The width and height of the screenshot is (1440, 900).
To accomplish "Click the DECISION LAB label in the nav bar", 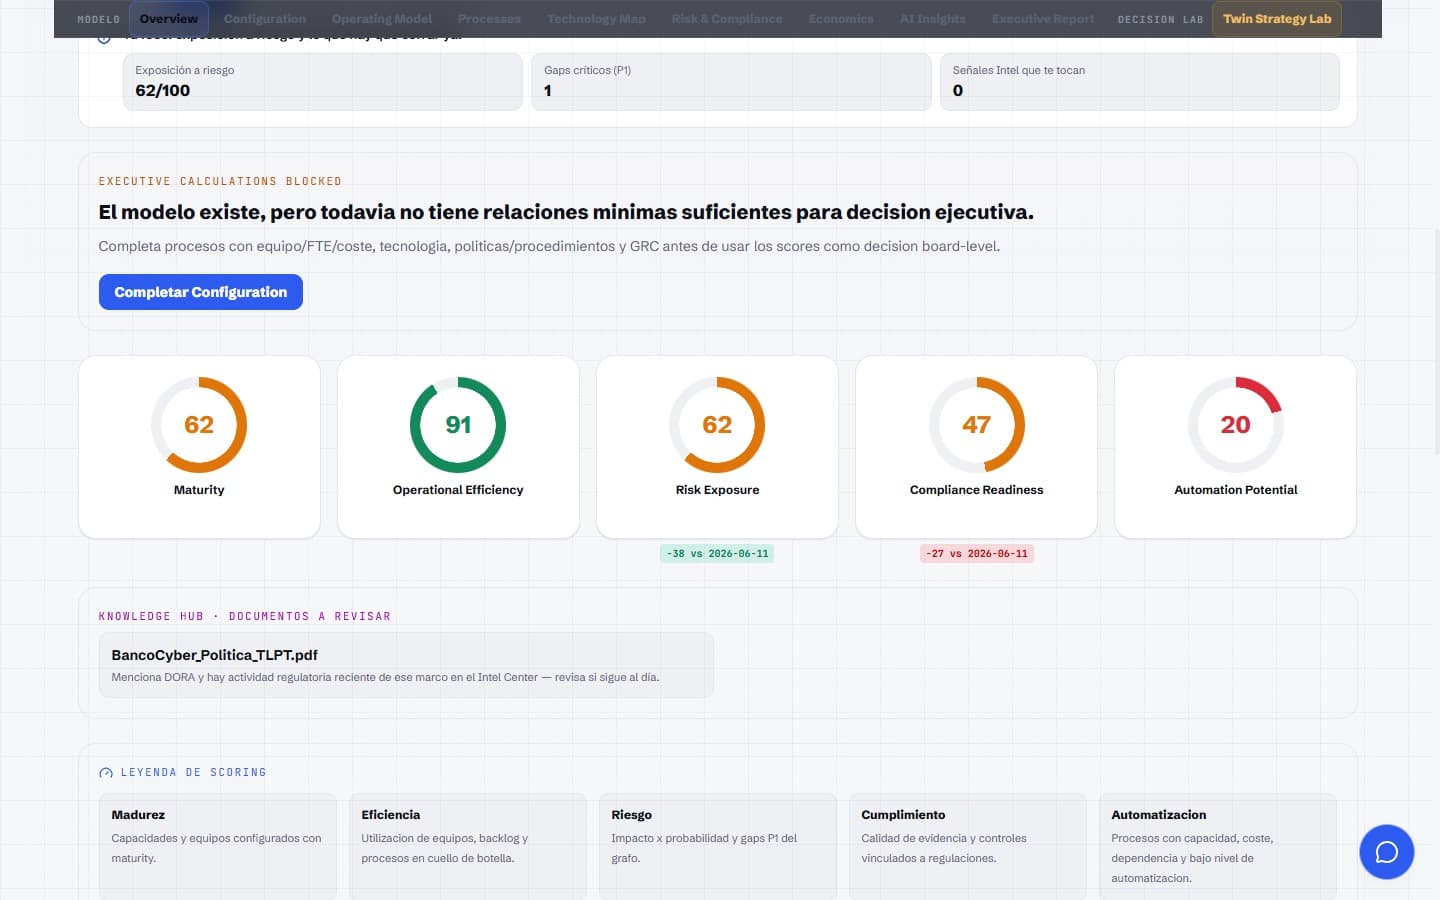I will (x=1160, y=20).
